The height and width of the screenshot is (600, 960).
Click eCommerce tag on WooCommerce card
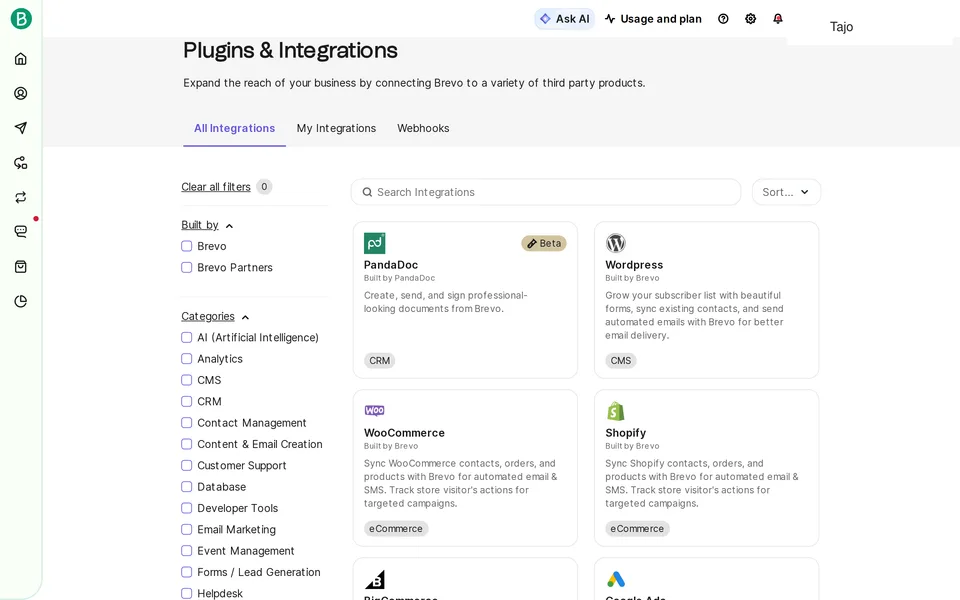tap(396, 528)
